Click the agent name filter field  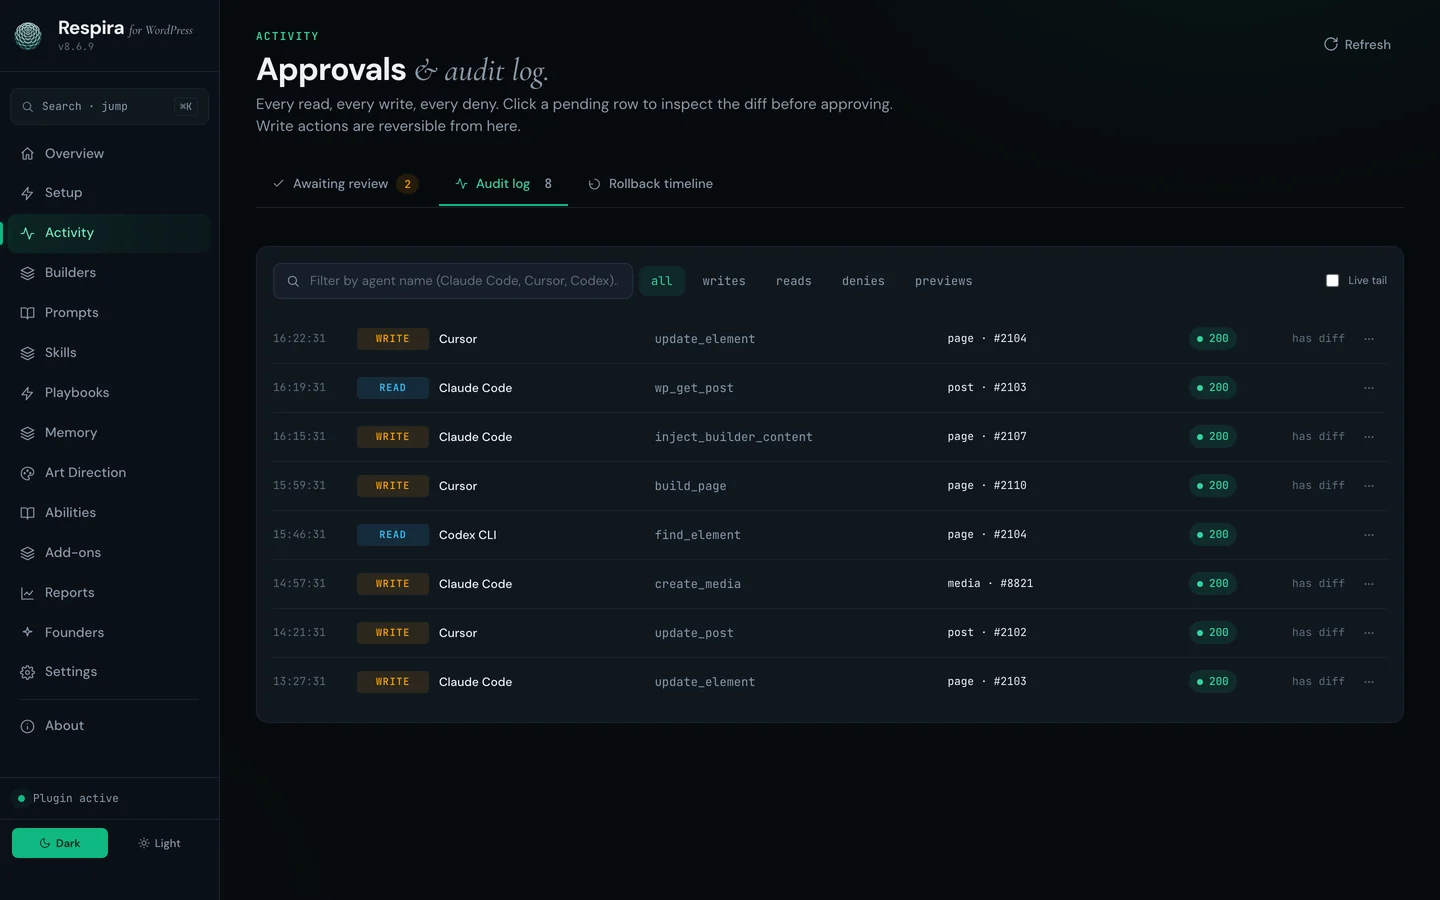pos(453,281)
